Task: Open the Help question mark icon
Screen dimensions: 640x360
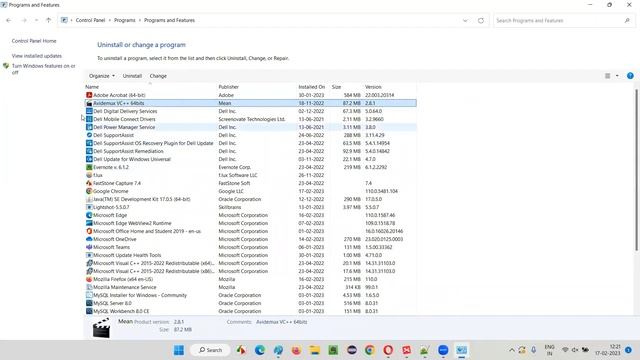Action: tap(630, 76)
